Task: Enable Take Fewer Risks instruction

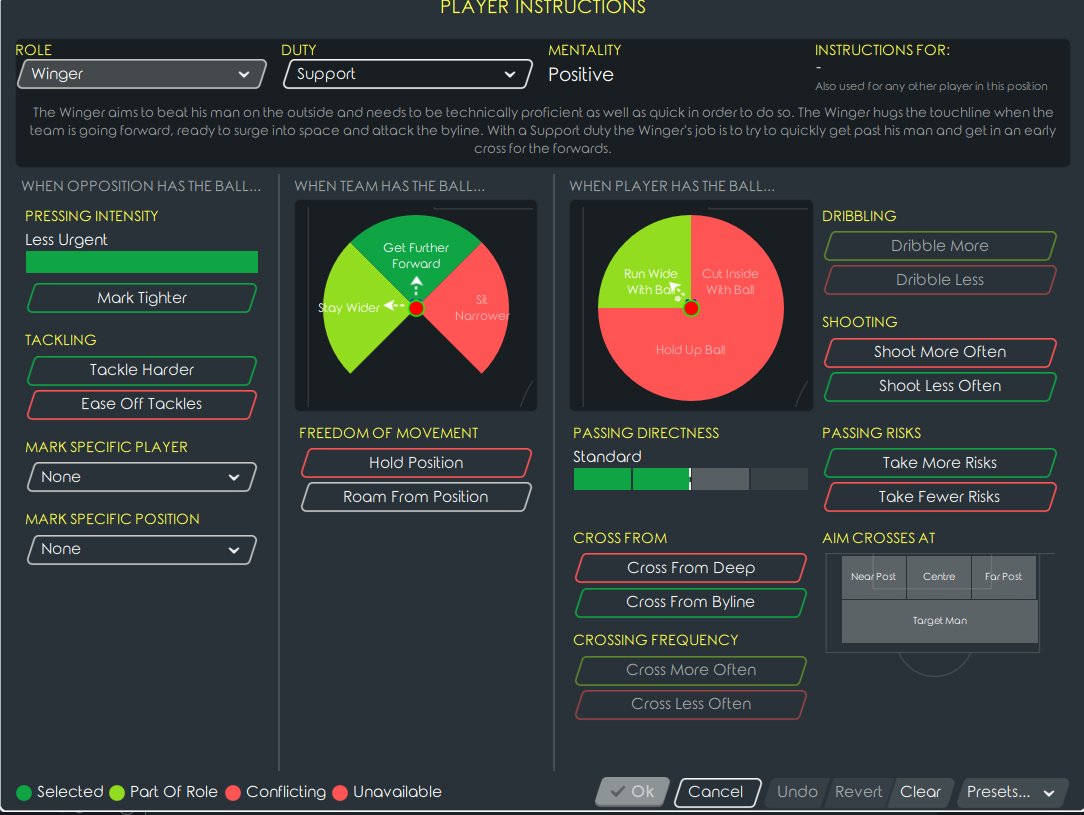Action: tap(940, 497)
